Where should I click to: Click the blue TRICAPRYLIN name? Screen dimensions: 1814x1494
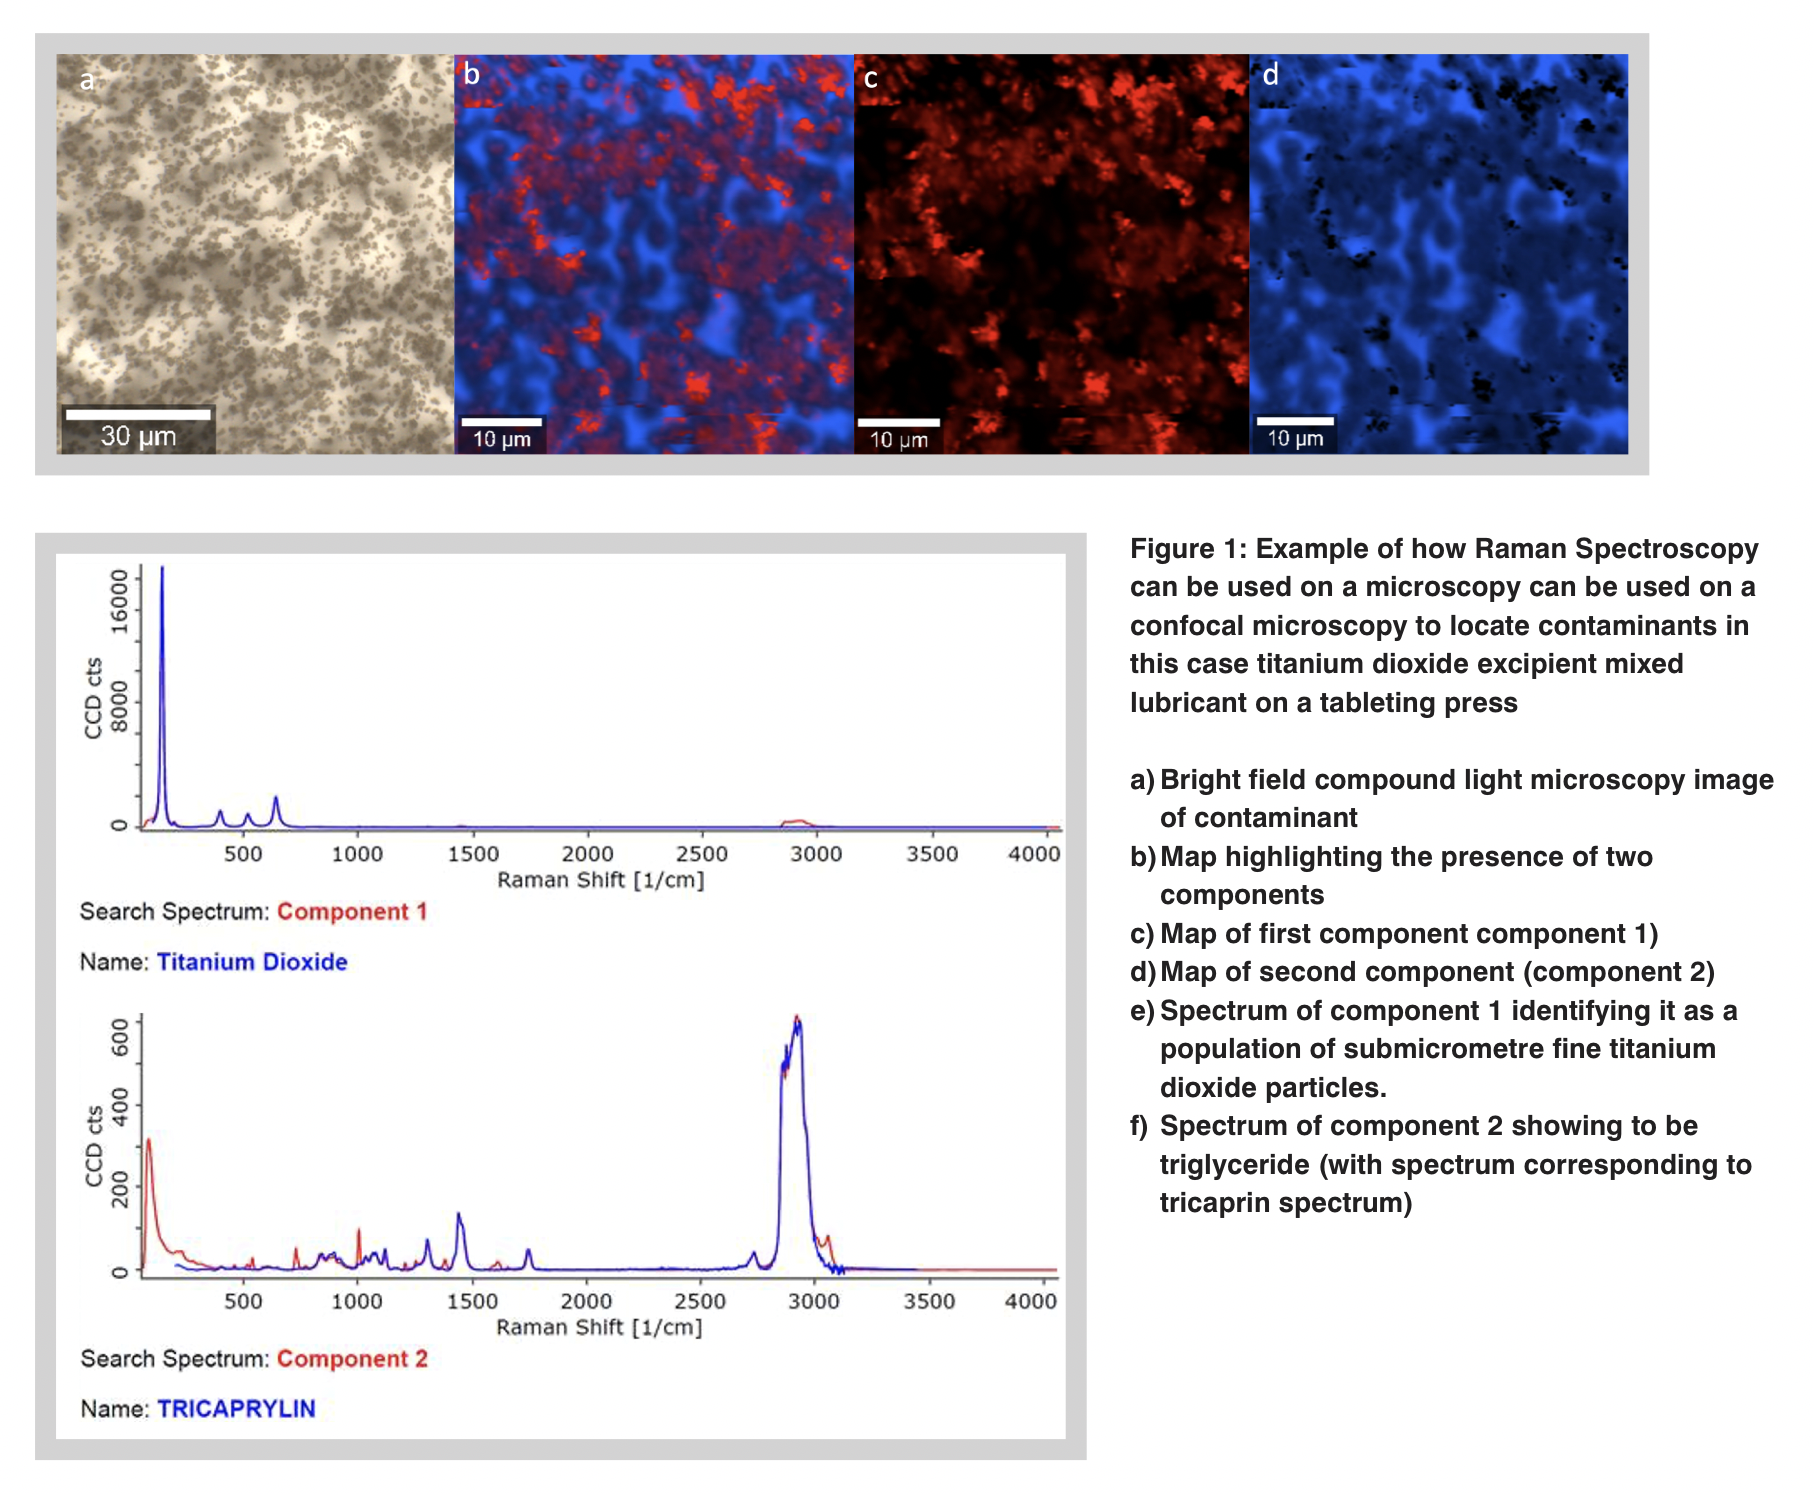coord(236,1409)
